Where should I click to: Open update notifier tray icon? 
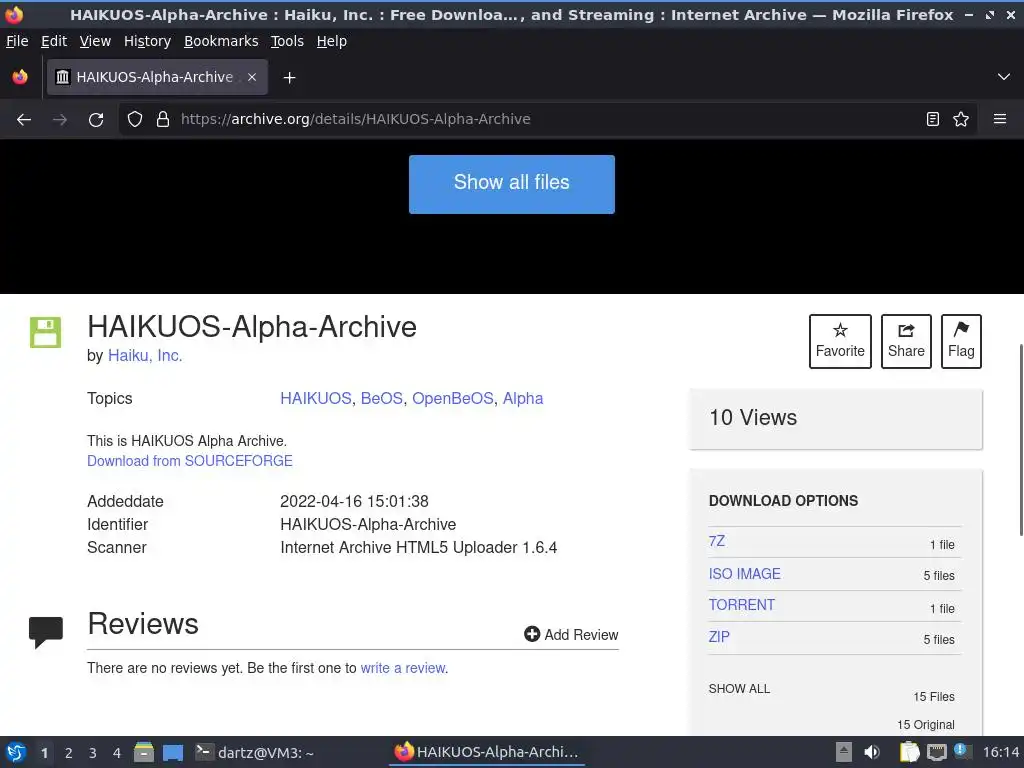[x=961, y=751]
